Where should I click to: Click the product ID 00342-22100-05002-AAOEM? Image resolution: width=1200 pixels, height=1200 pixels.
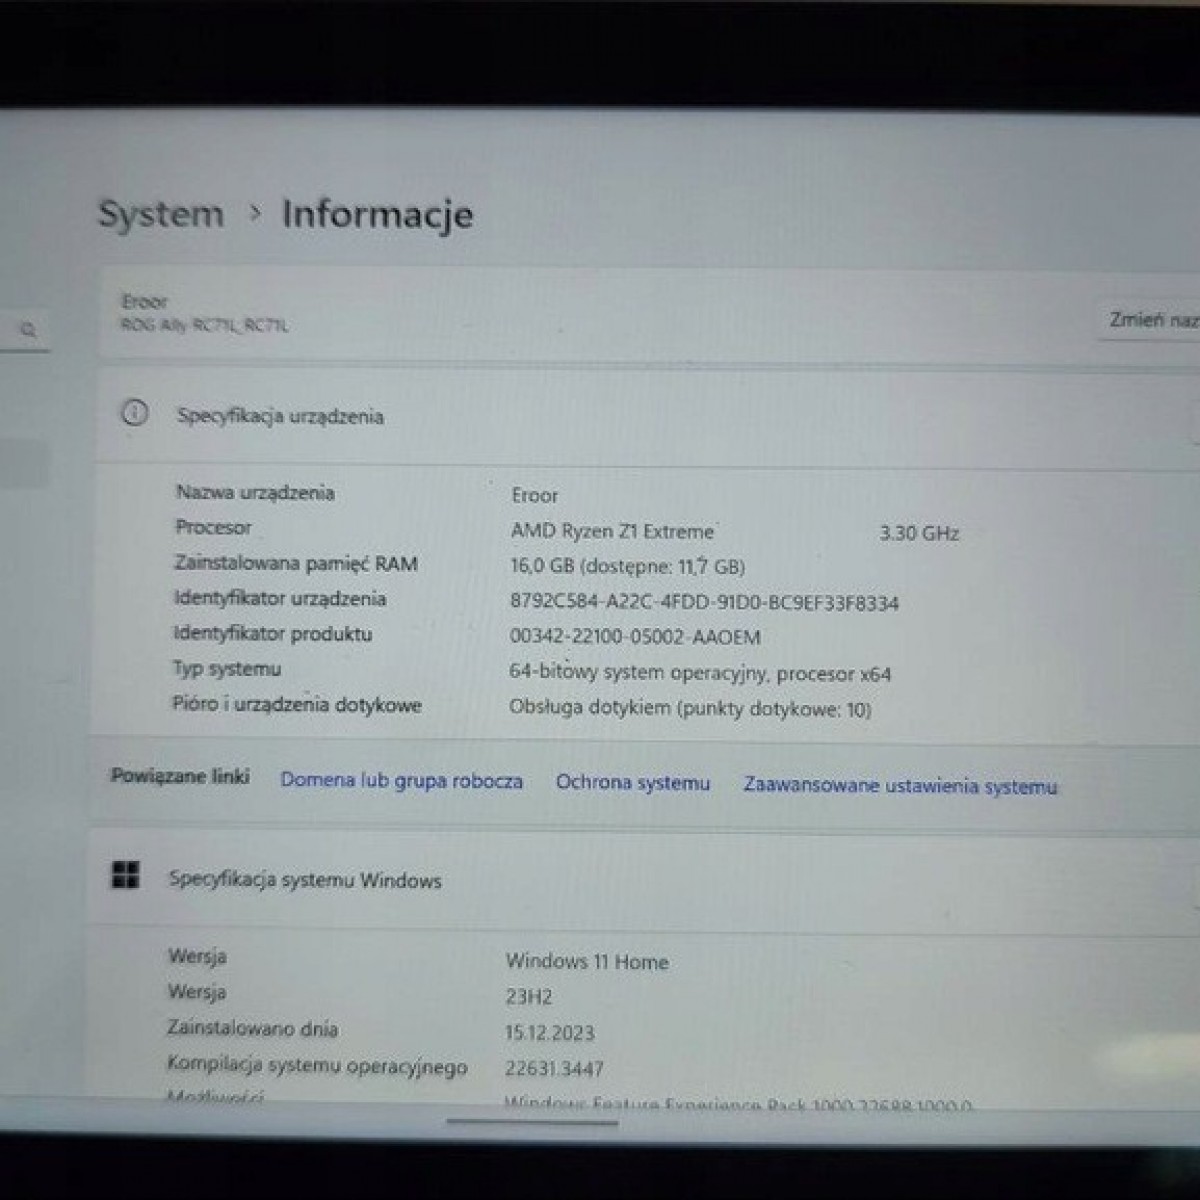click(634, 637)
